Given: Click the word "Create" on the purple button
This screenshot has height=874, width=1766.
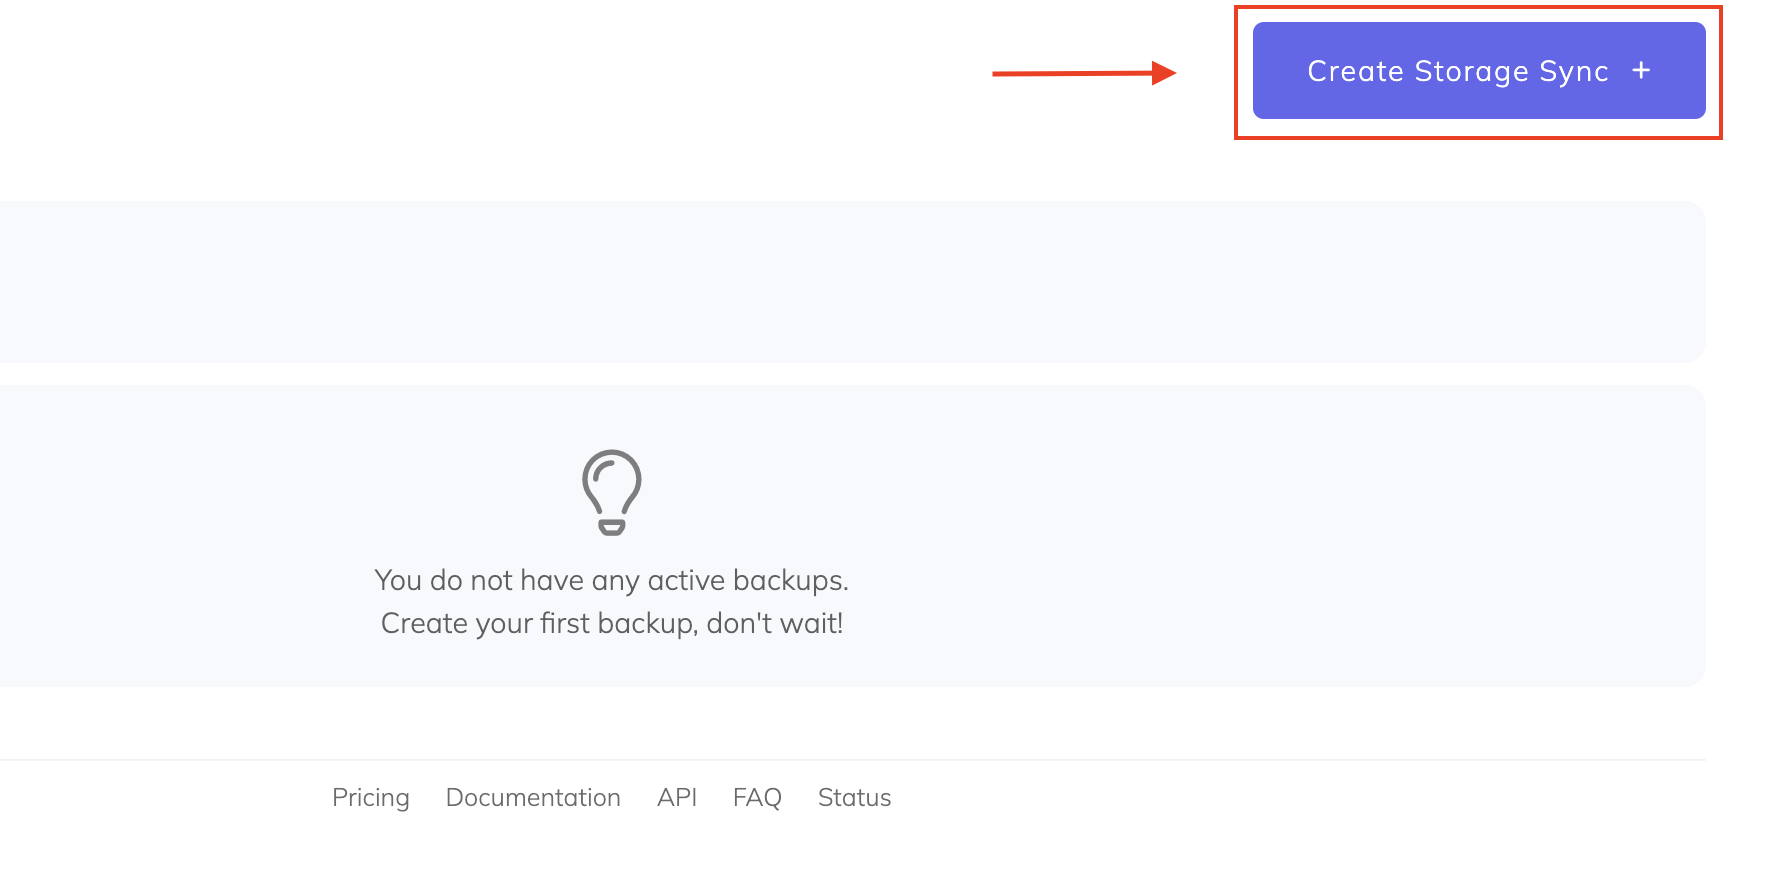Looking at the screenshot, I should pyautogui.click(x=1355, y=71).
